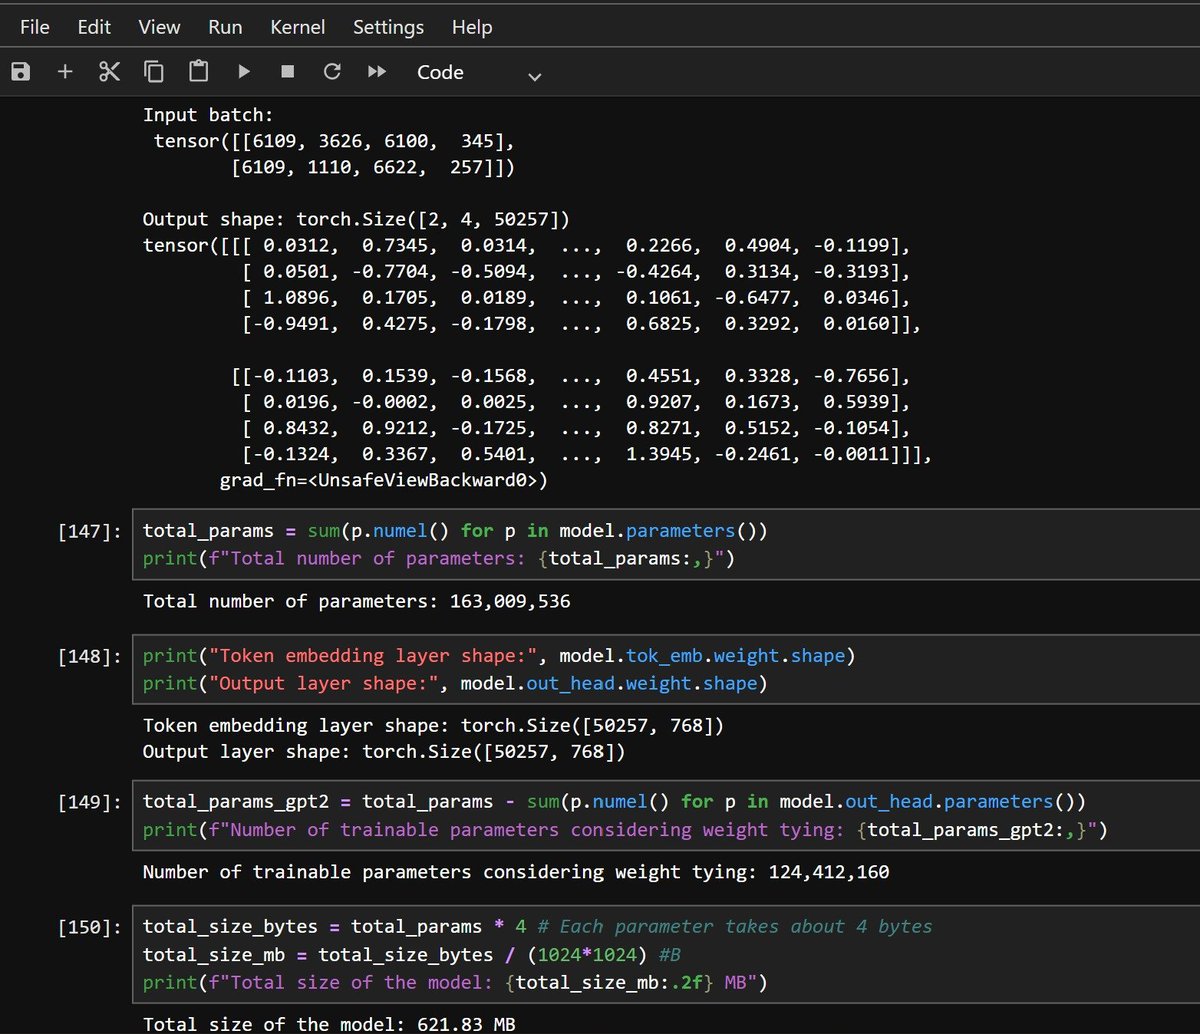
Task: Click the print line mentioning weight tying
Action: (626, 829)
